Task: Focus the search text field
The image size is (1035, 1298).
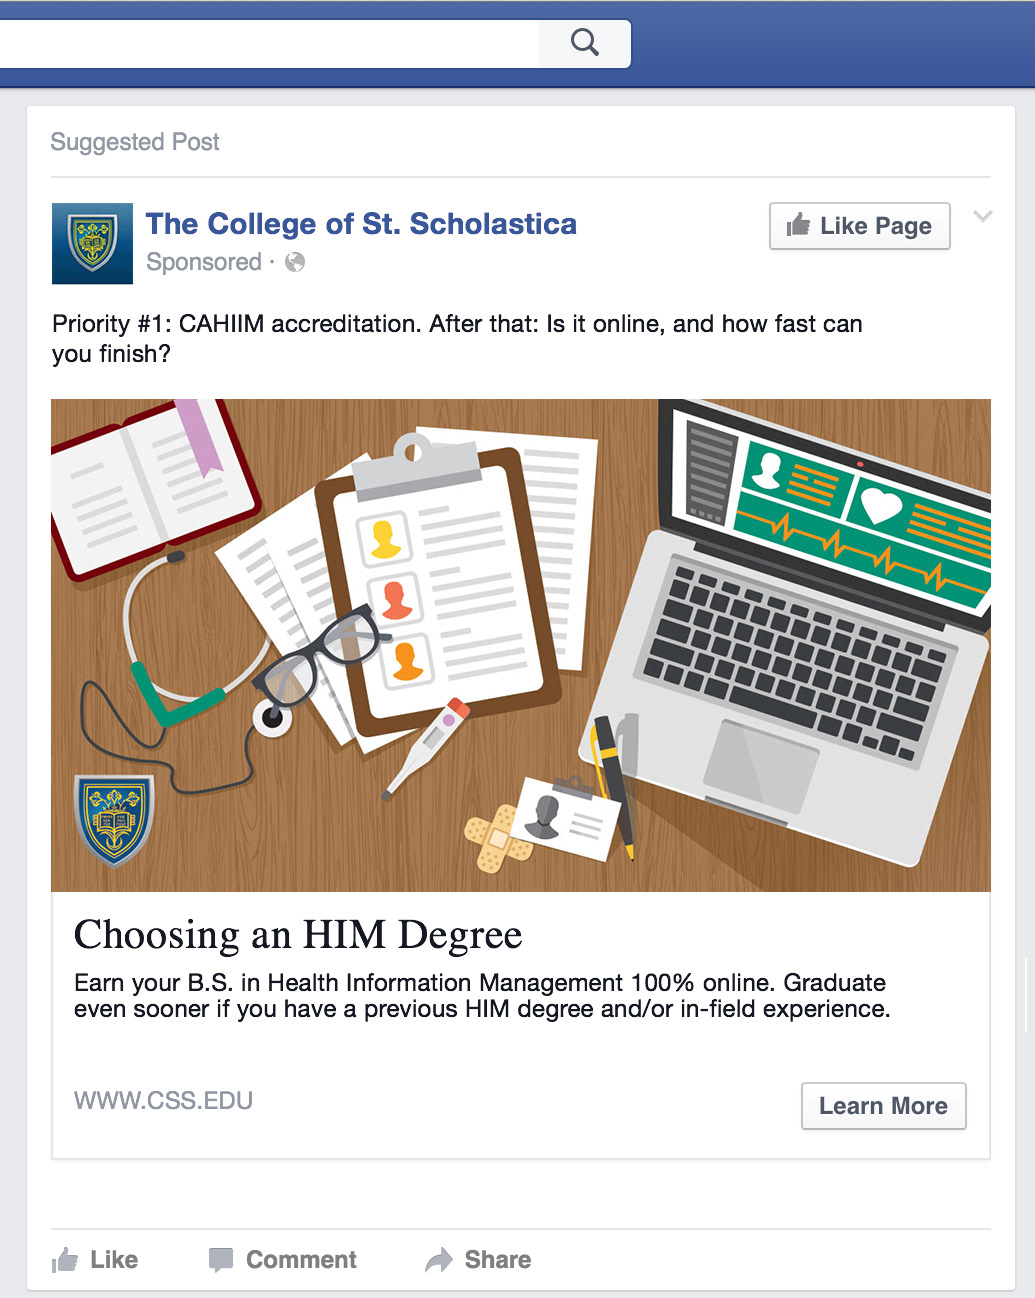Action: tap(270, 43)
